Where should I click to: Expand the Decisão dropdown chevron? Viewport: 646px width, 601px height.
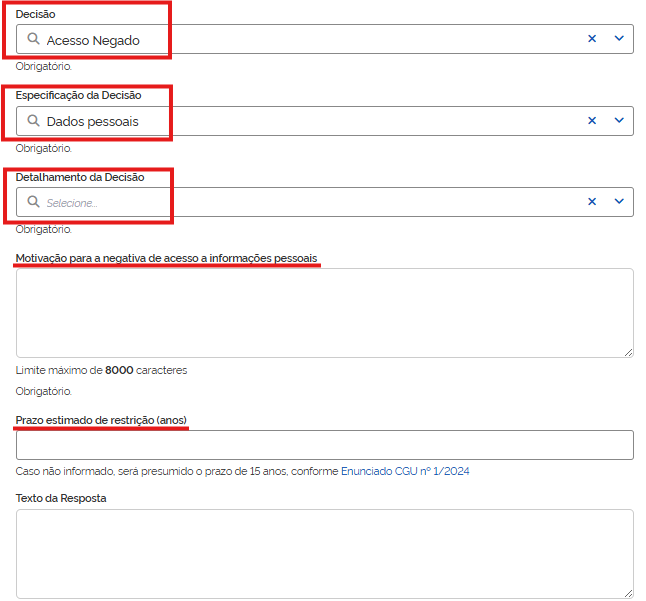[x=618, y=39]
